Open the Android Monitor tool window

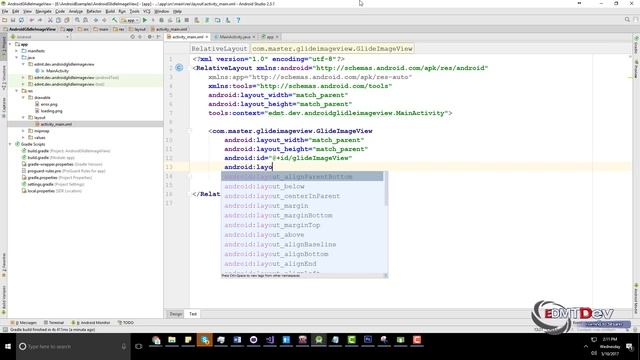[91, 322]
